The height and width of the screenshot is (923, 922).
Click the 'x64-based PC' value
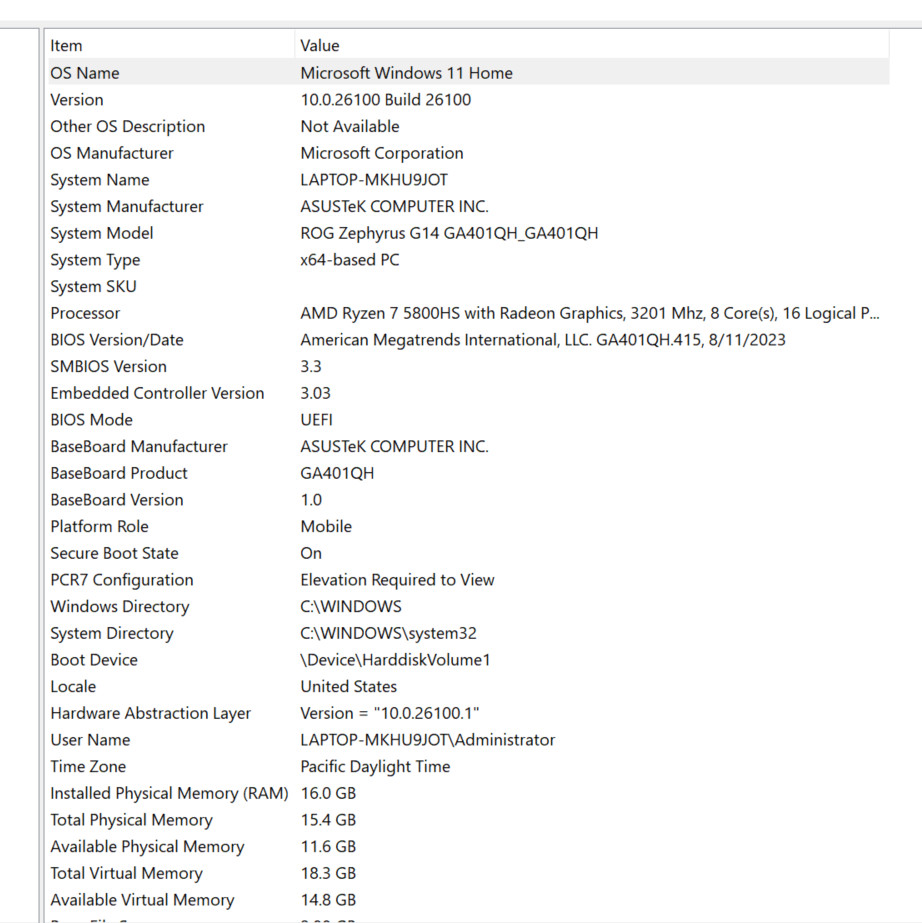[350, 260]
